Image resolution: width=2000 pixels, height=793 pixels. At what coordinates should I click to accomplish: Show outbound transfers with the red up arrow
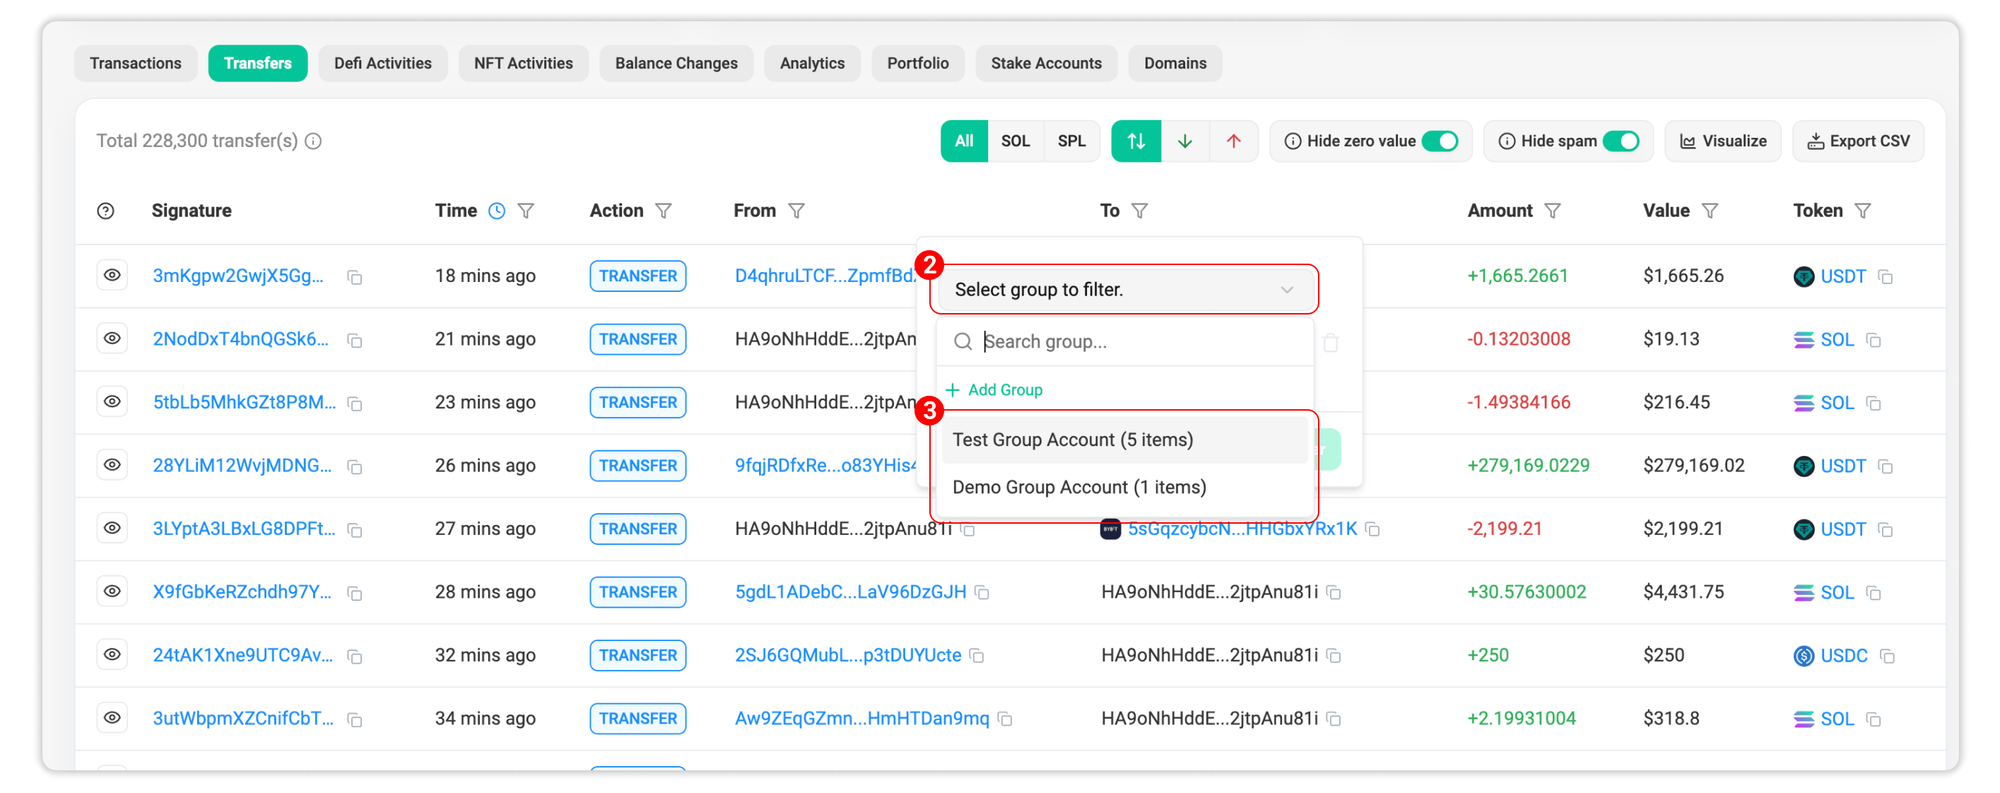[x=1234, y=141]
